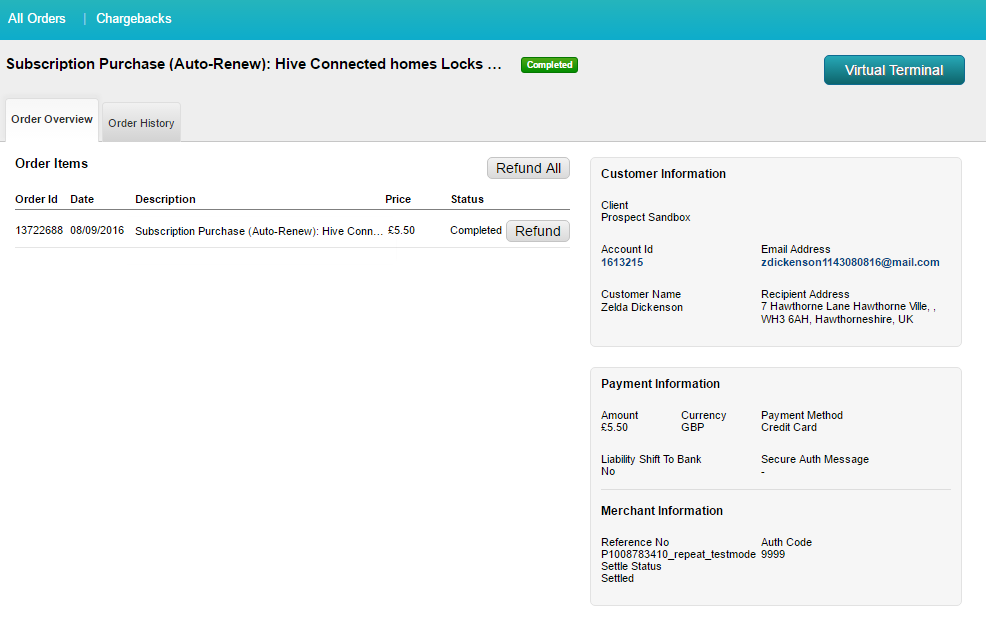
Task: Click the Price column header
Action: click(x=398, y=199)
